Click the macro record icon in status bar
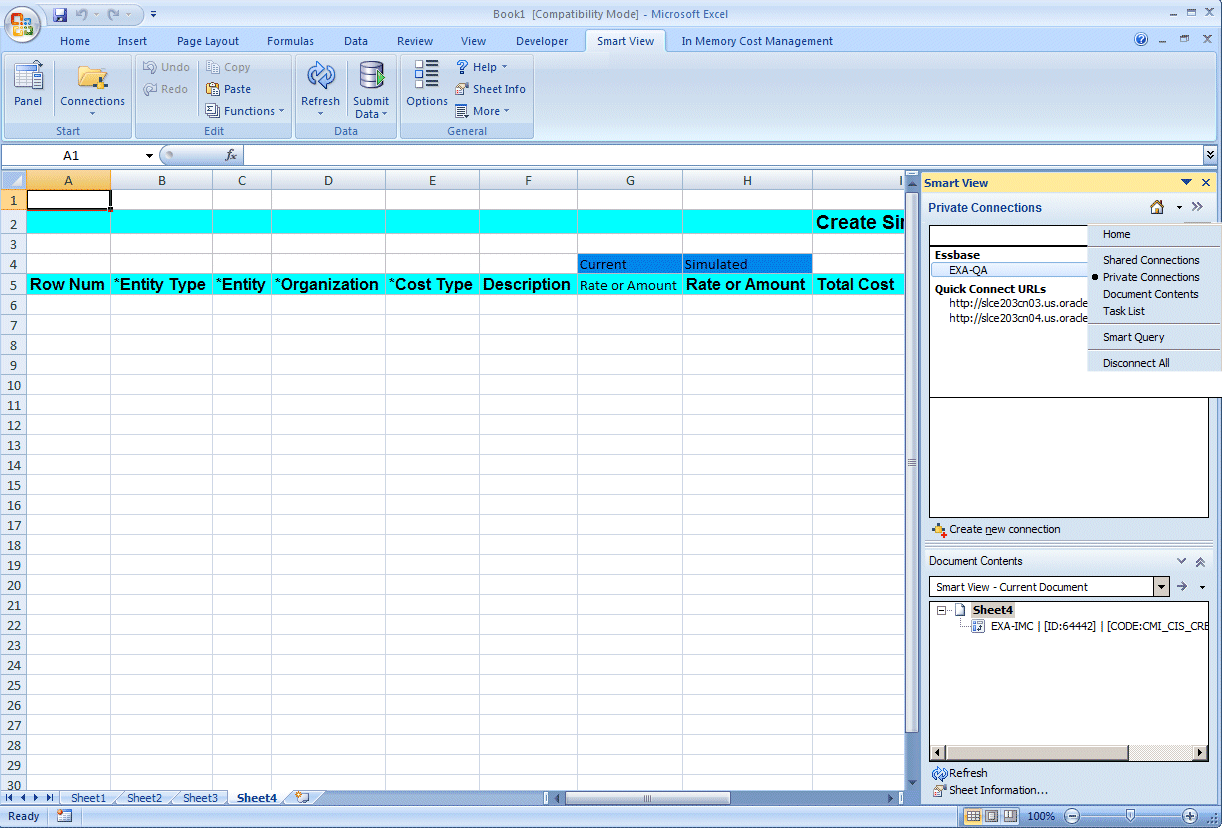Screen dimensions: 1222x828 [x=64, y=816]
